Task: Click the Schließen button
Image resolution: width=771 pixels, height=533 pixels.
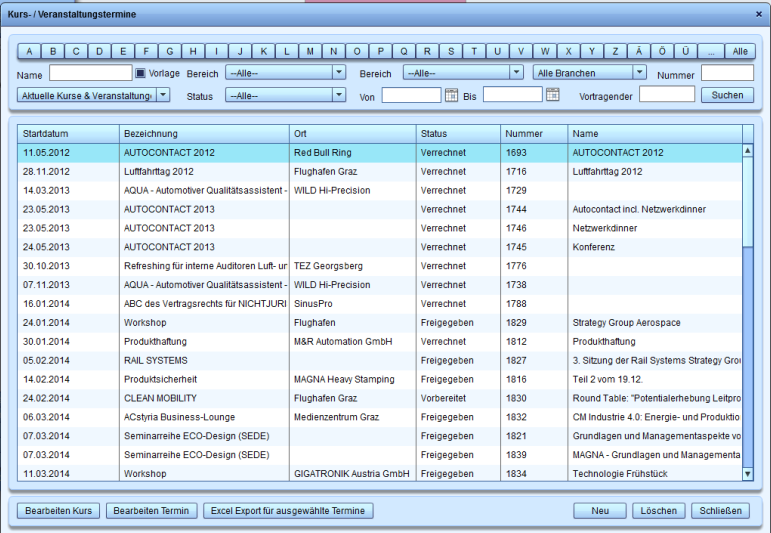Action: [720, 511]
